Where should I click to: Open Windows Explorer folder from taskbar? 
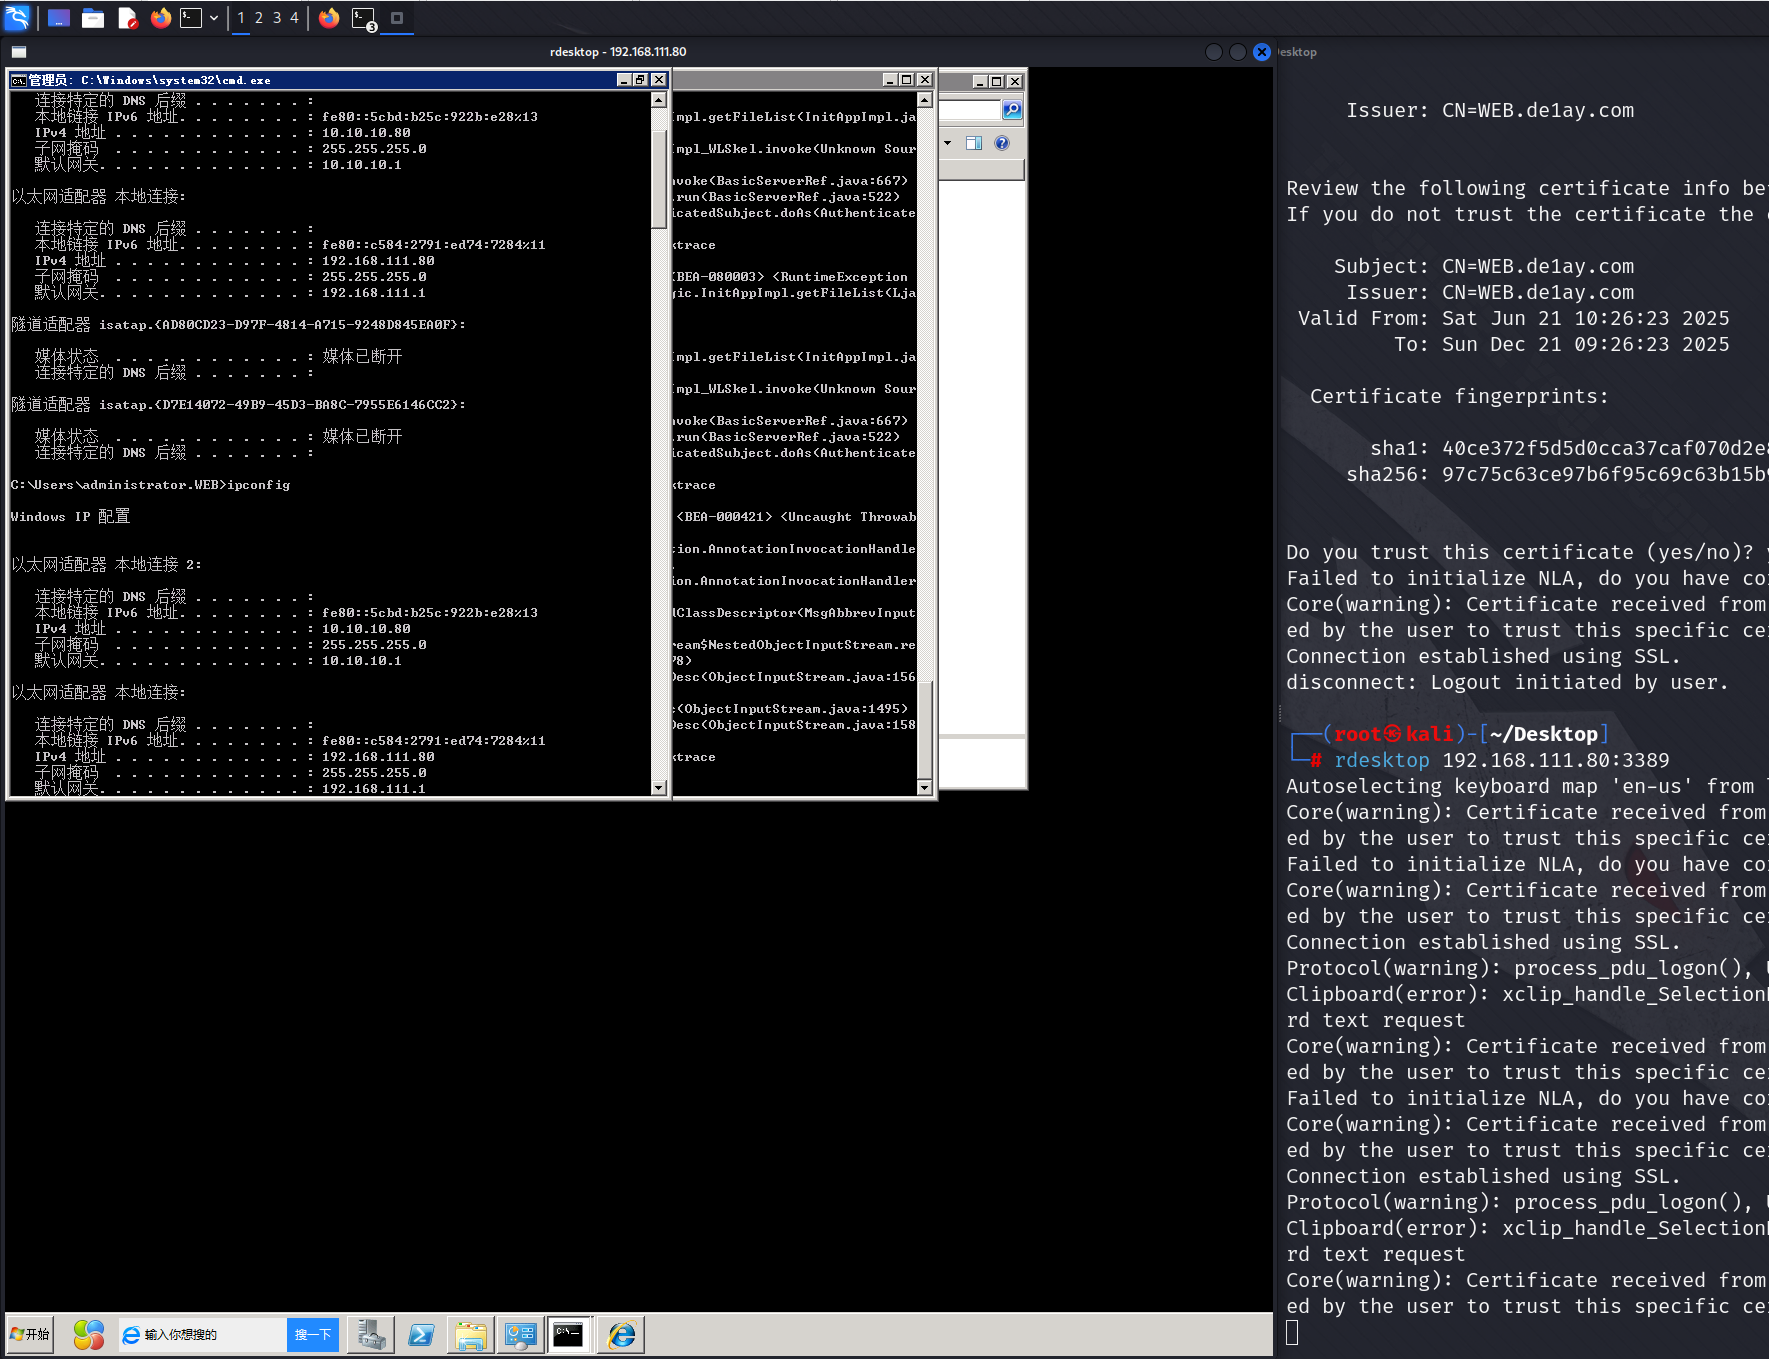point(471,1334)
